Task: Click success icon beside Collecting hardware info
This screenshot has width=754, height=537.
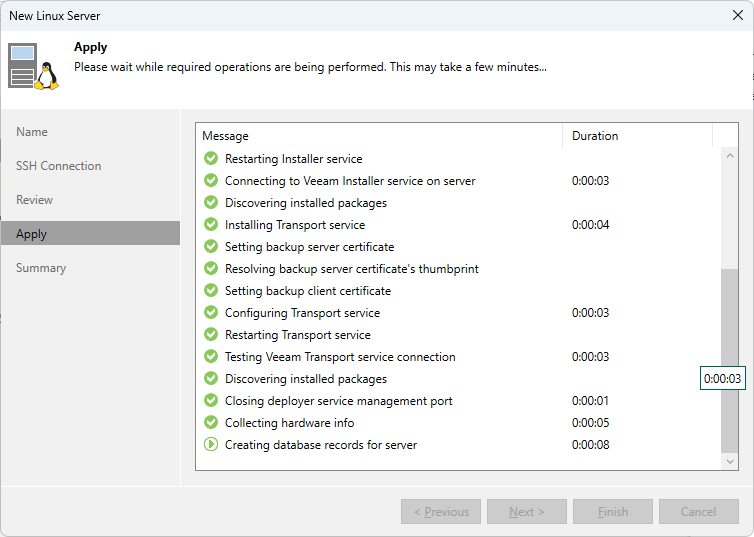Action: pyautogui.click(x=211, y=423)
